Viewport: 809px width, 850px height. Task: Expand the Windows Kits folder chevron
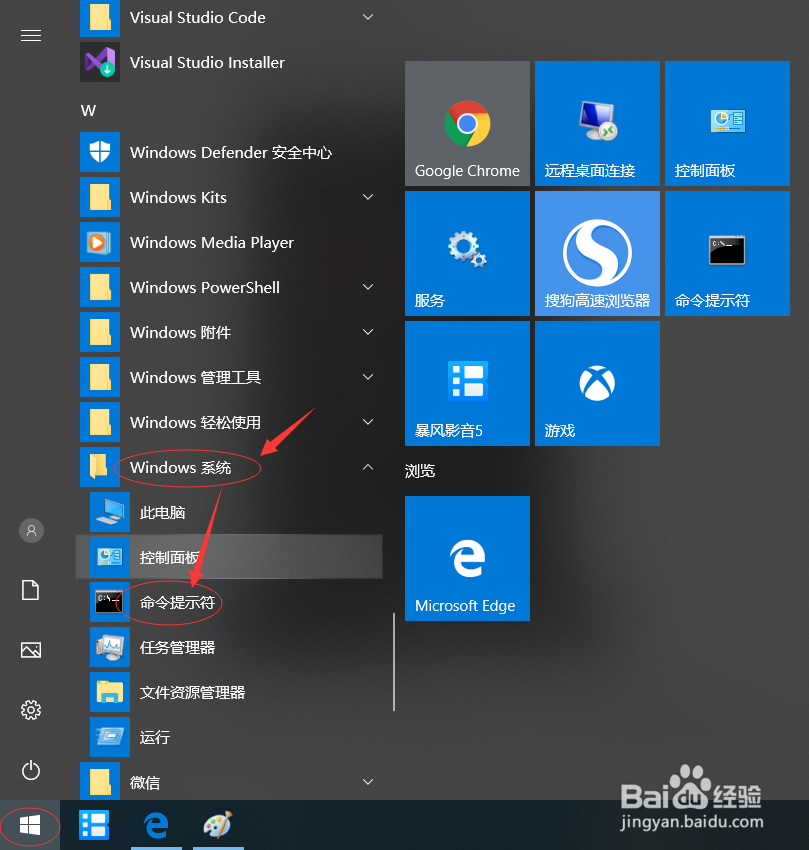[368, 197]
